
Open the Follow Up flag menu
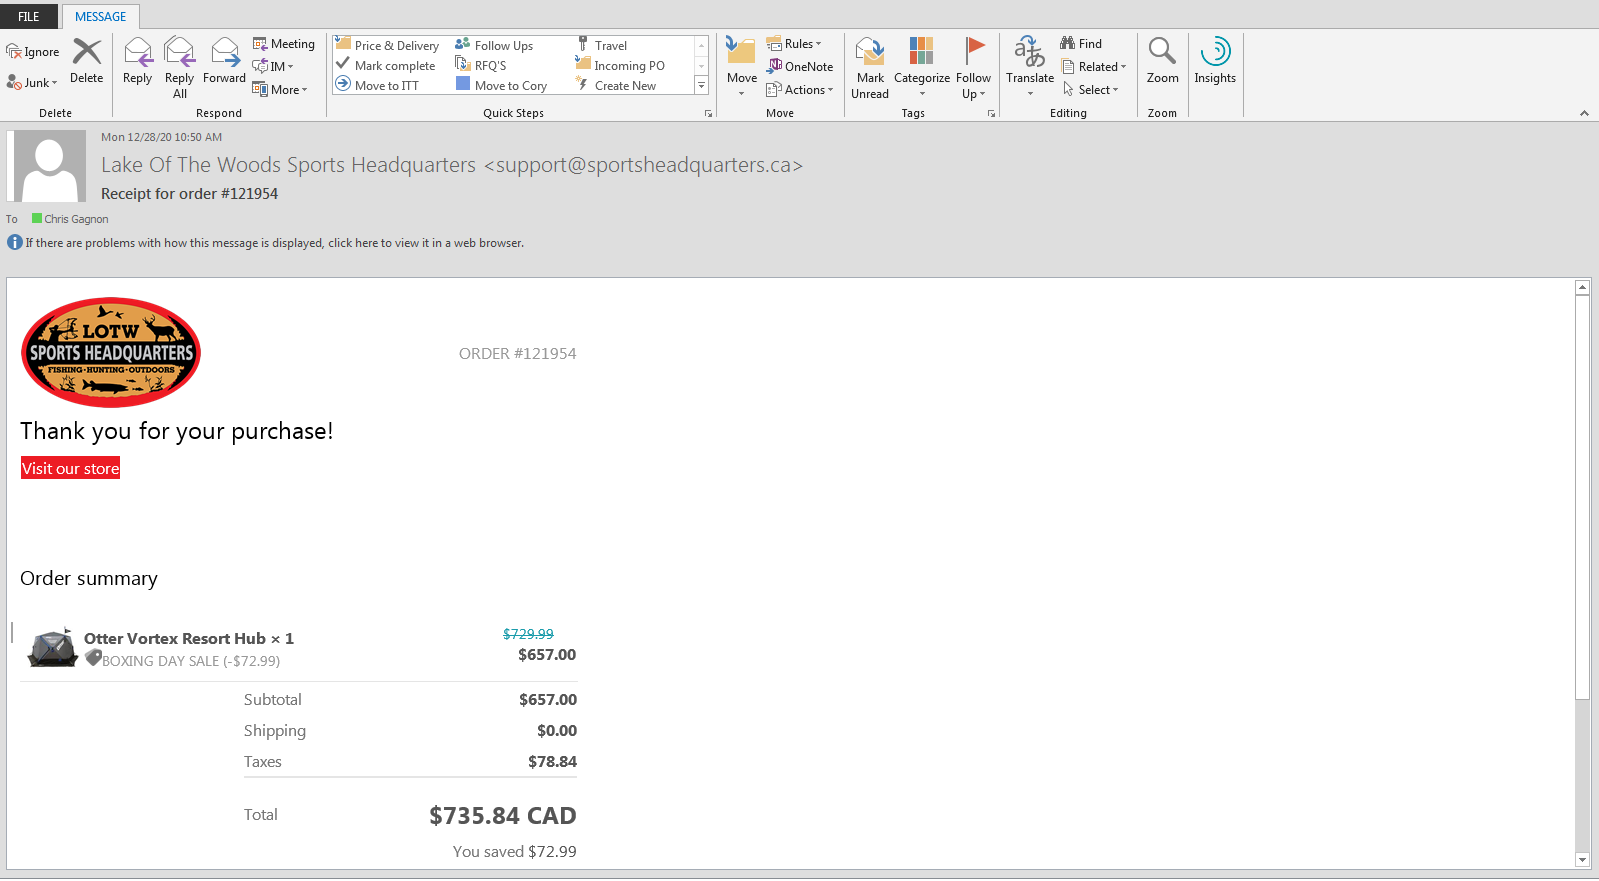click(x=973, y=68)
